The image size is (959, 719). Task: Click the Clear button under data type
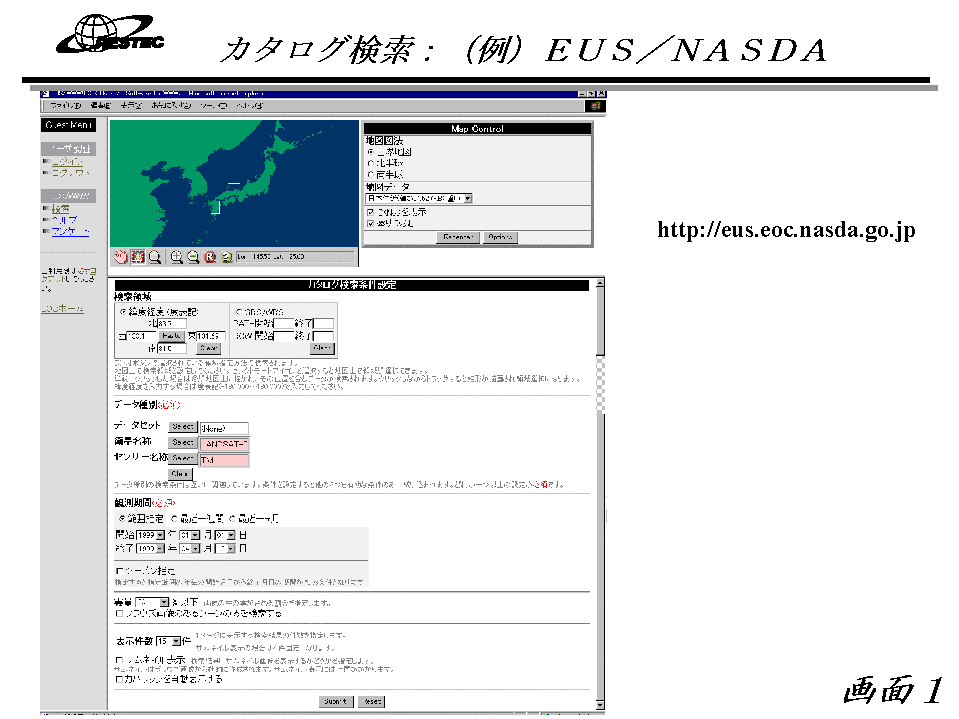pyautogui.click(x=180, y=474)
